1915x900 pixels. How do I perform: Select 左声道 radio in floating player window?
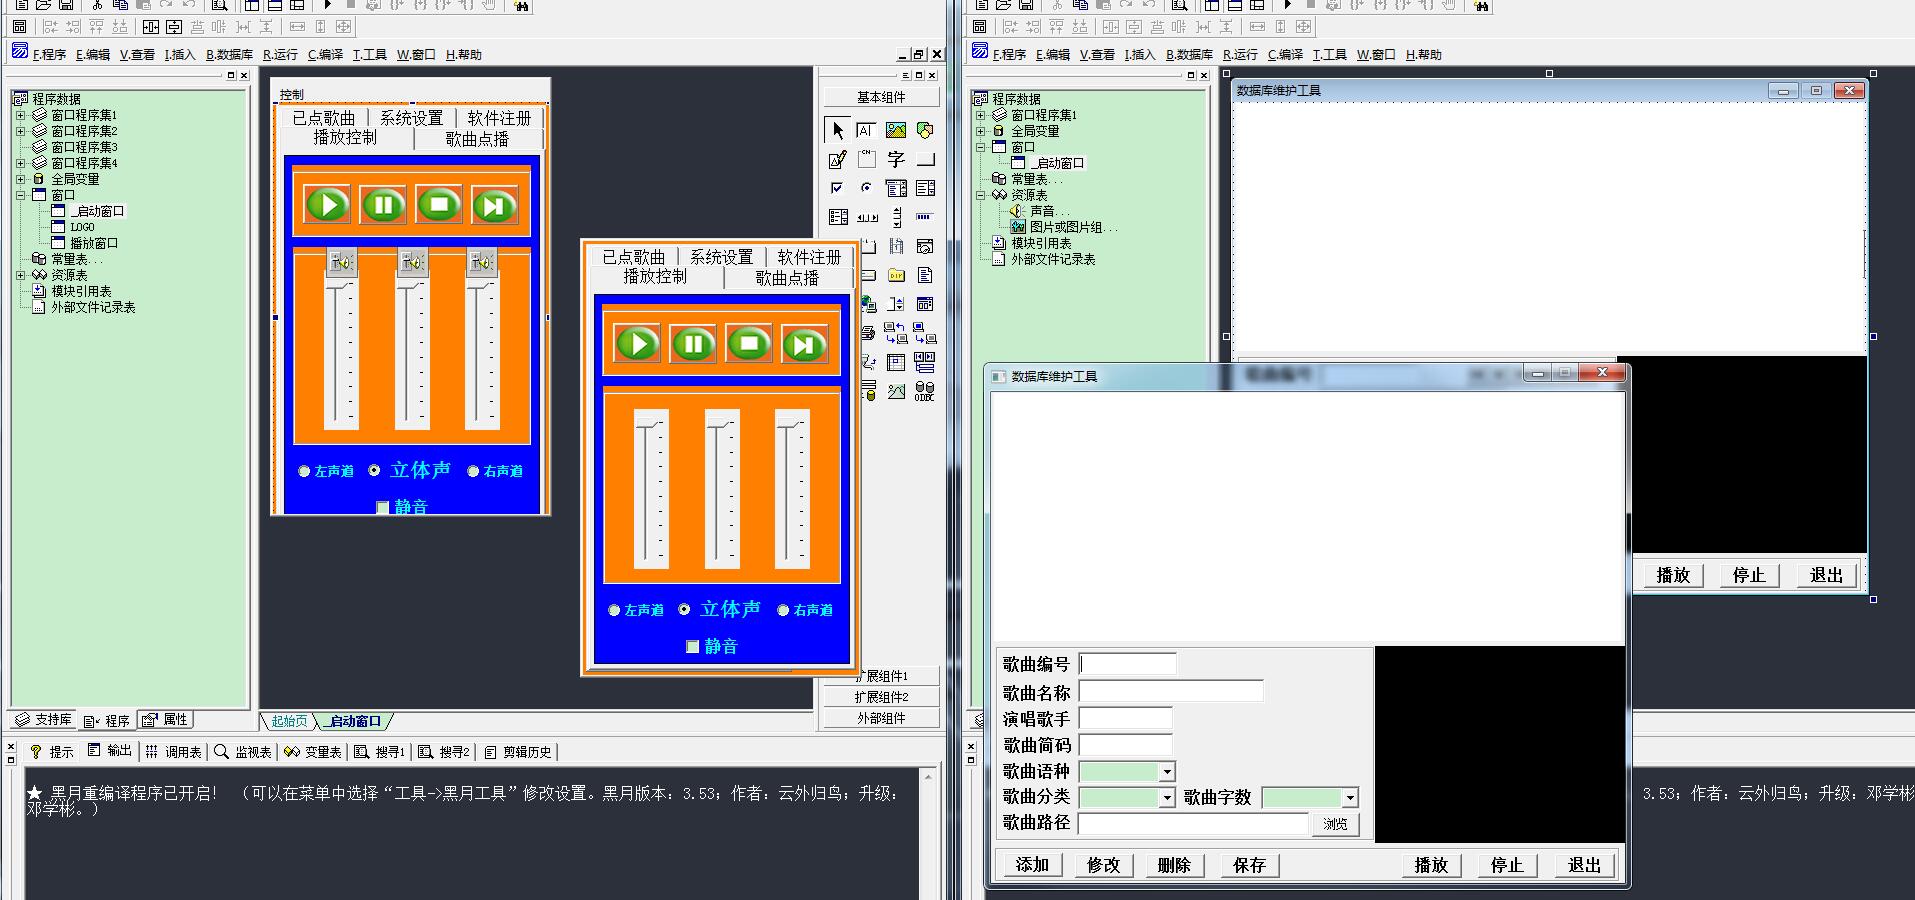614,610
